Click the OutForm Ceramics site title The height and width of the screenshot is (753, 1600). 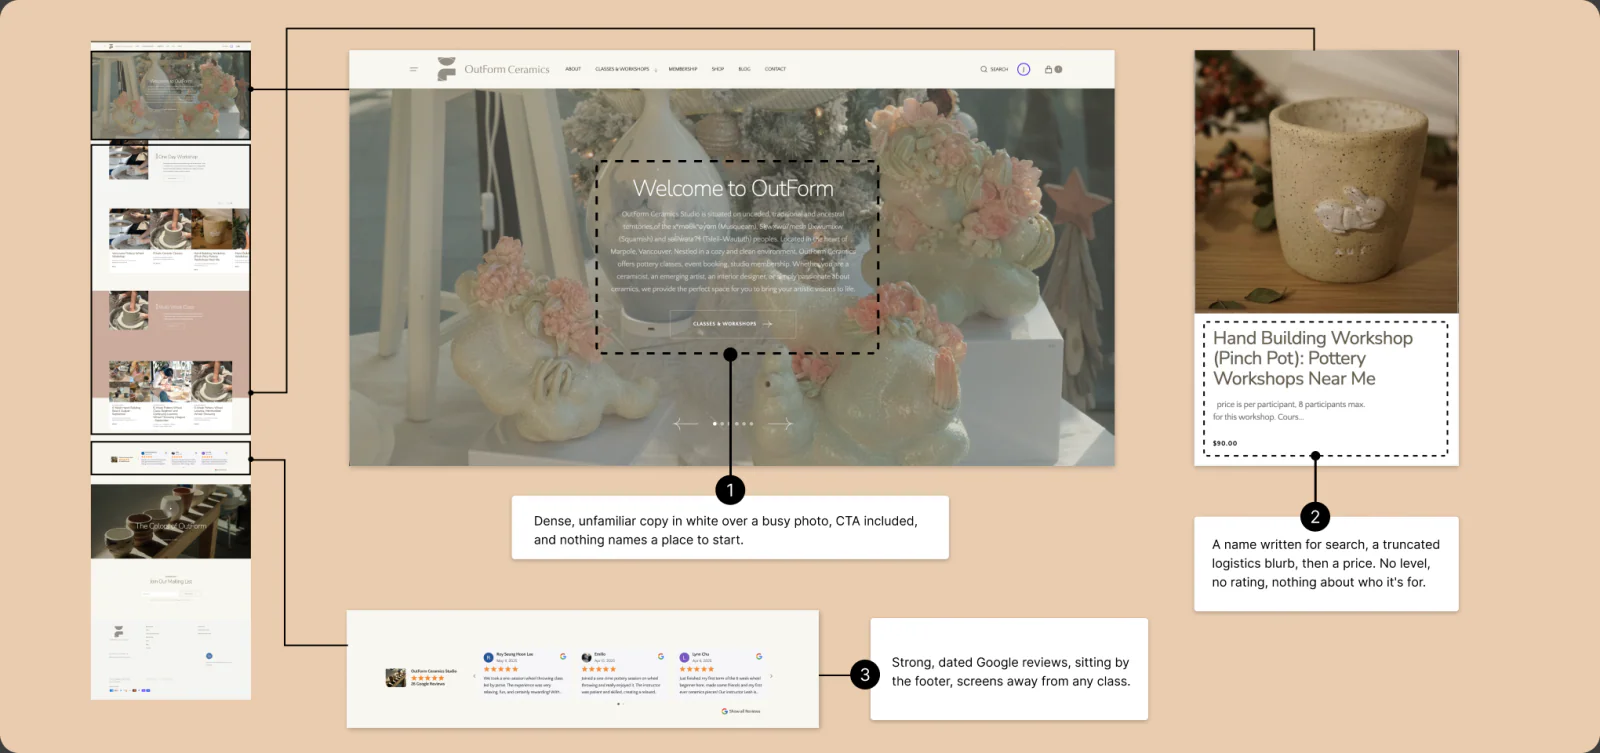coord(507,69)
